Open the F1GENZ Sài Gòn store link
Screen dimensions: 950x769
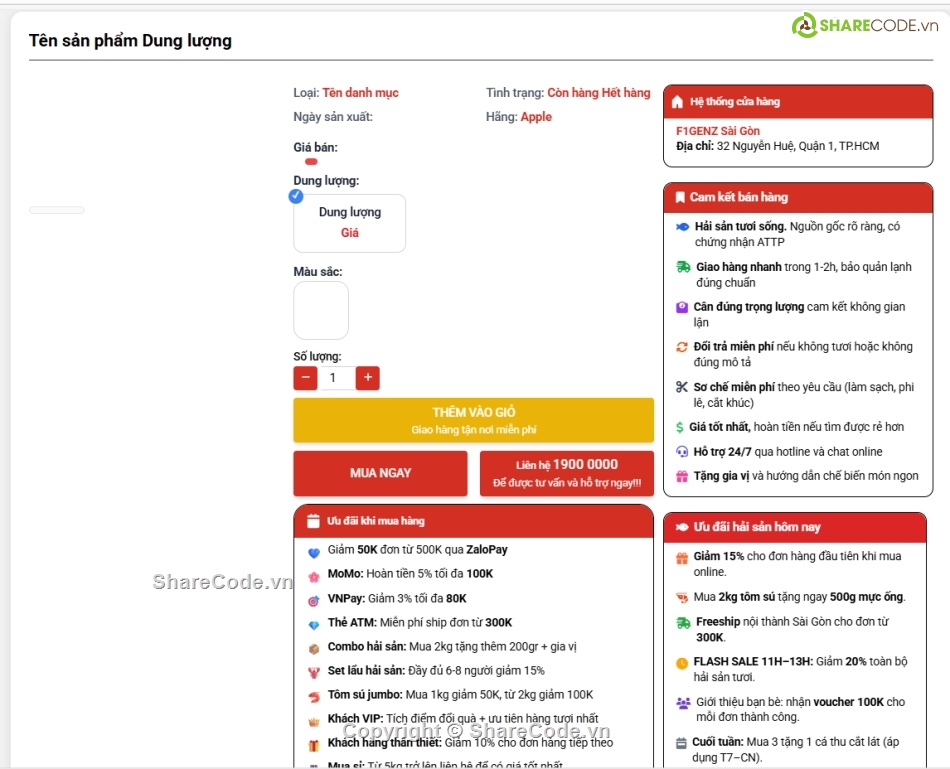point(717,131)
